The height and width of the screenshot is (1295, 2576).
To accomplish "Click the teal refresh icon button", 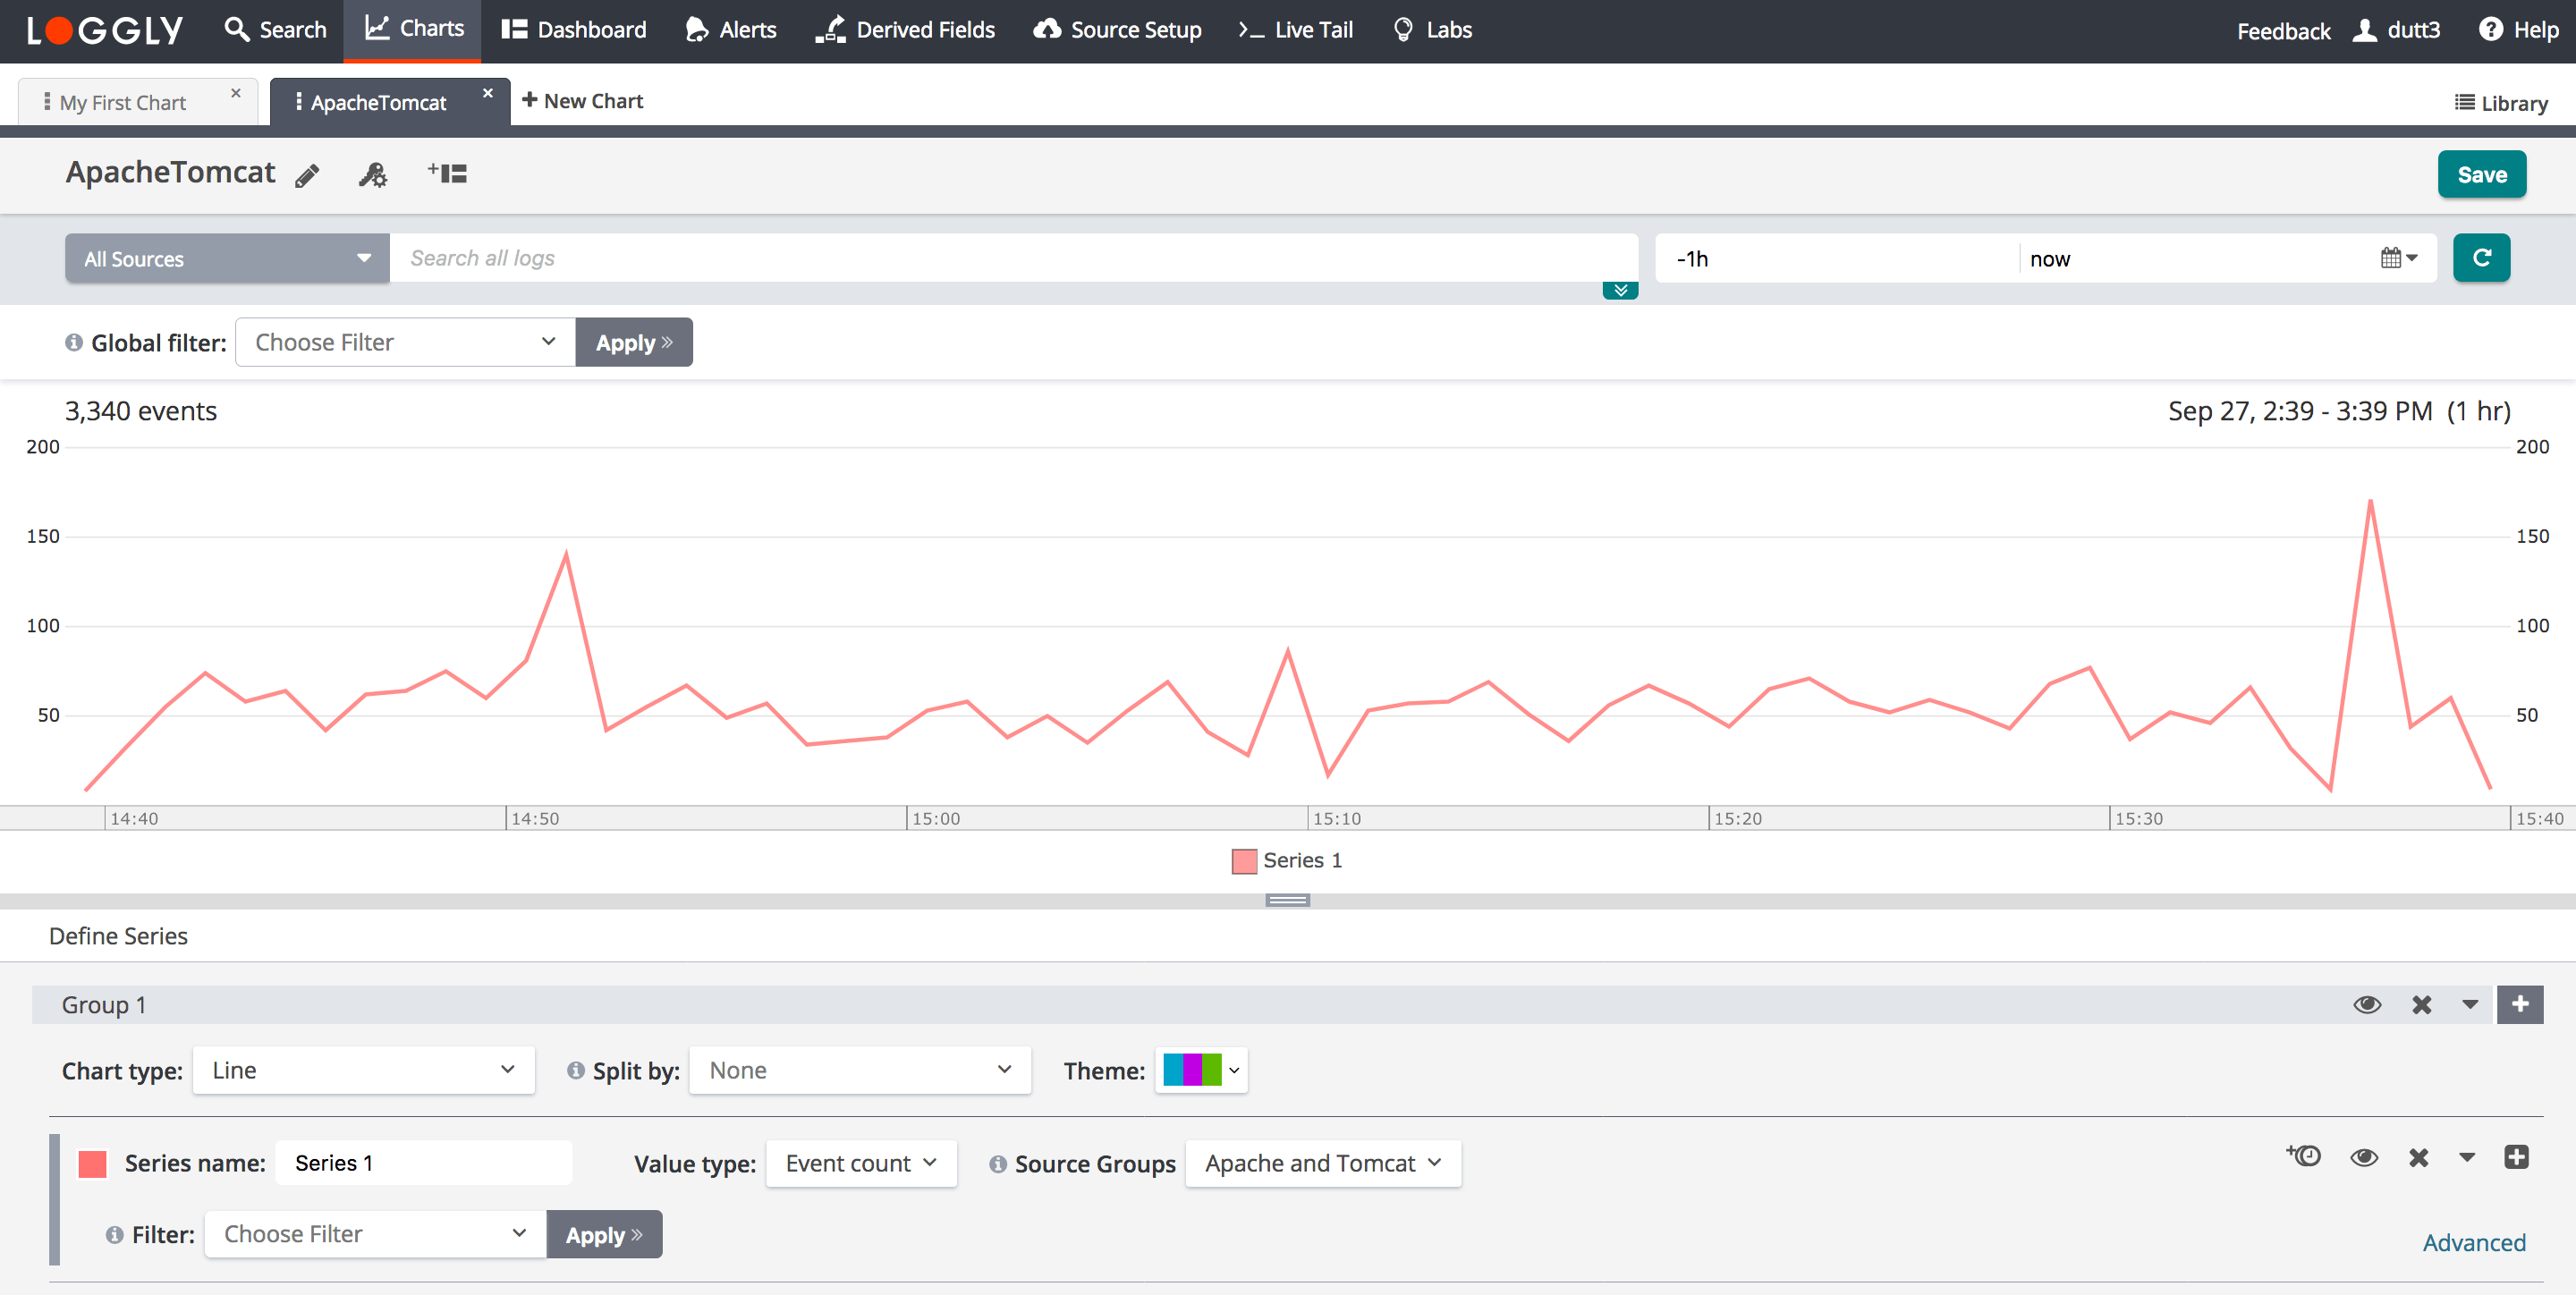I will click(x=2481, y=258).
